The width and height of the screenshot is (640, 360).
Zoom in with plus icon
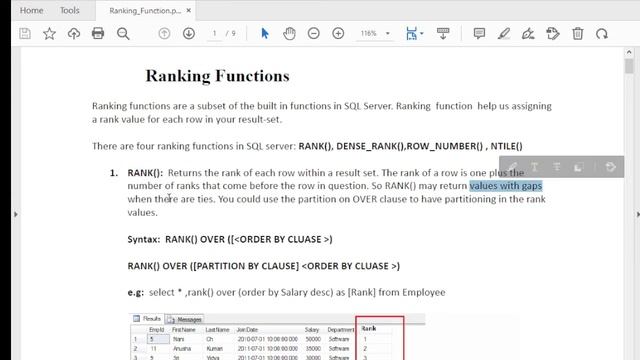pos(338,33)
